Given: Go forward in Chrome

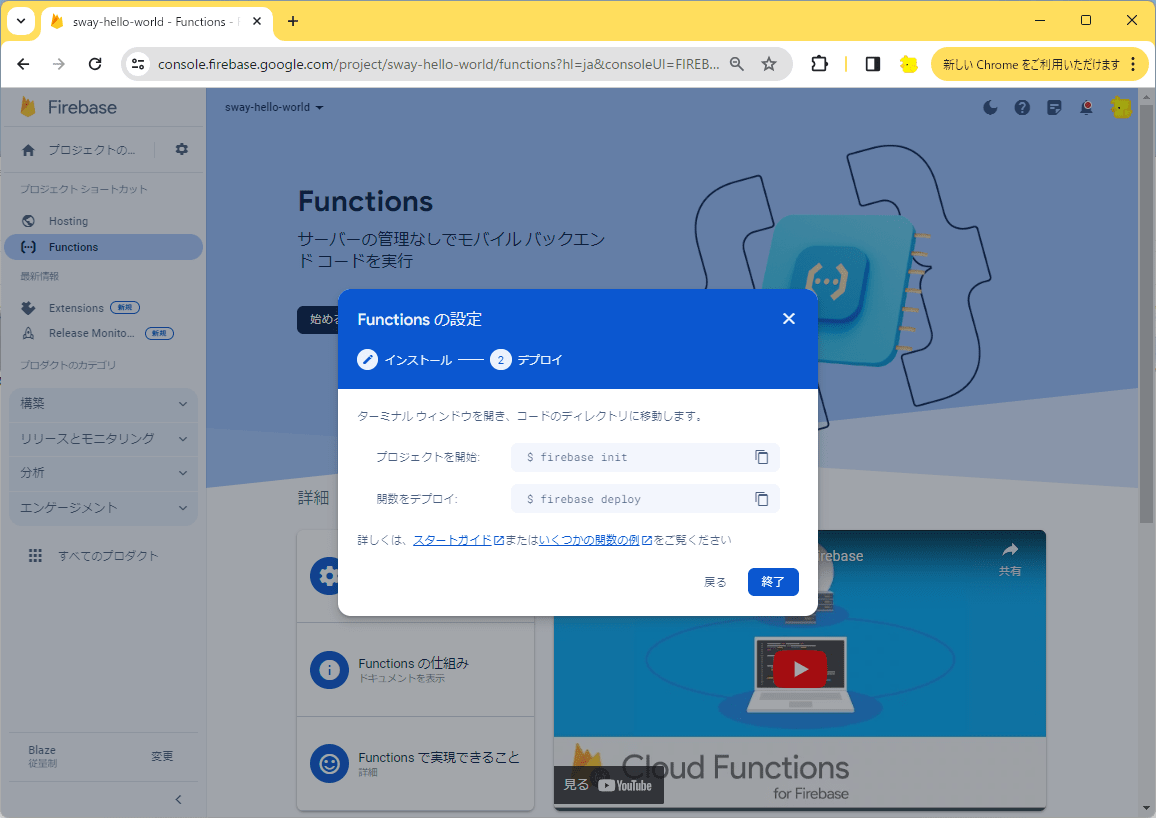Looking at the screenshot, I should pyautogui.click(x=59, y=64).
